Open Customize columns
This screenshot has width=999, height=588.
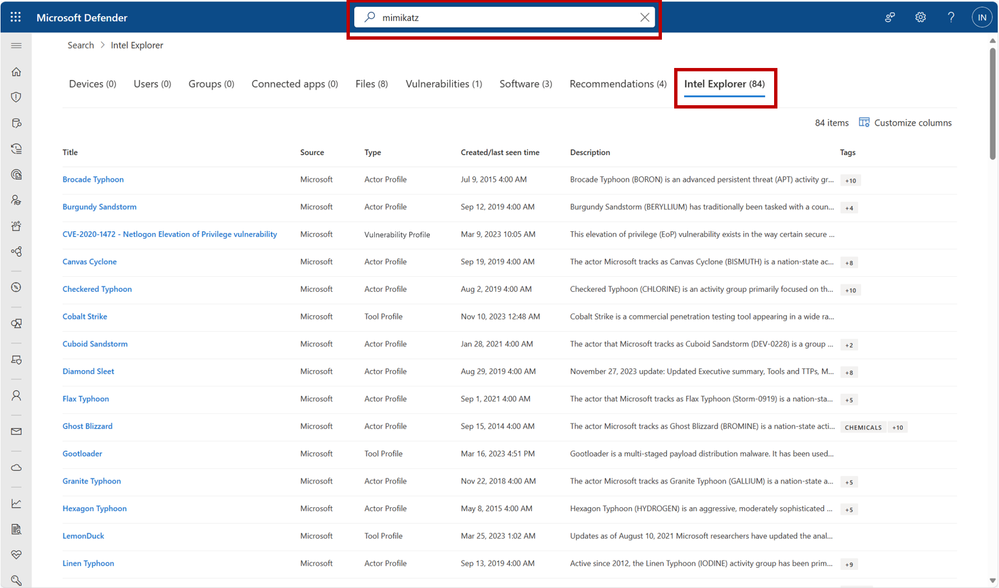(905, 122)
